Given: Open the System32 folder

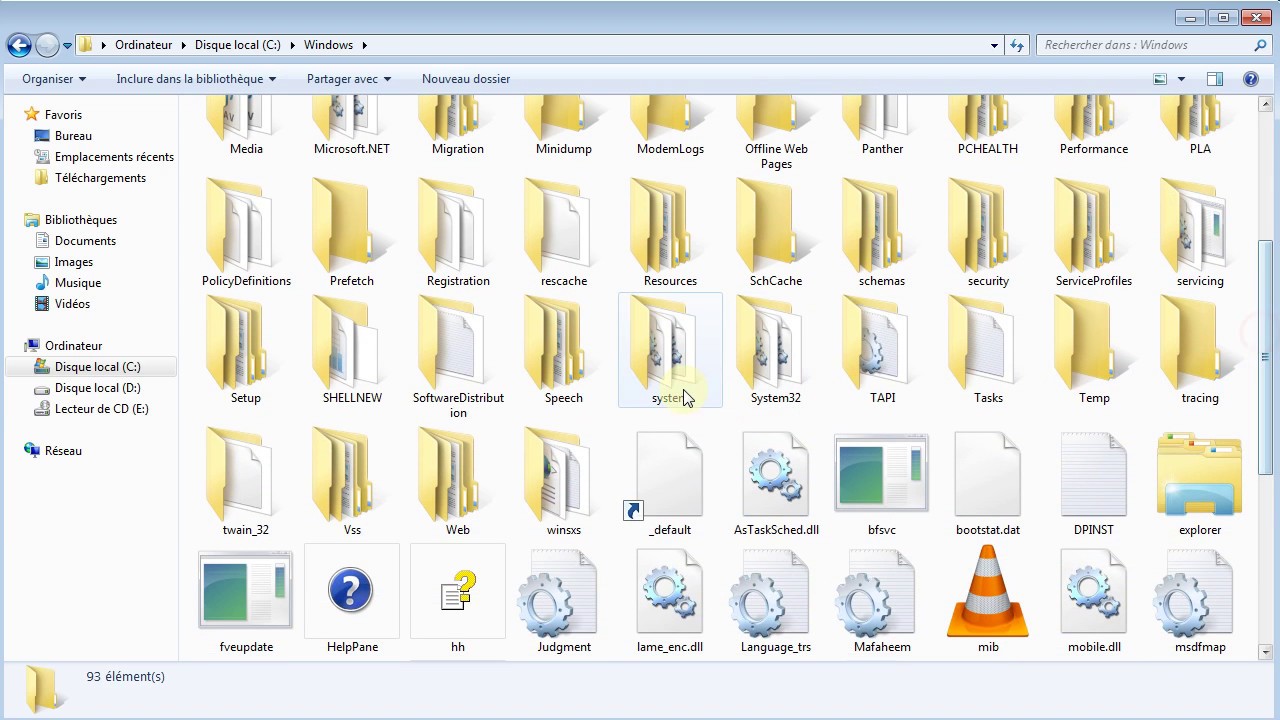Looking at the screenshot, I should [775, 350].
